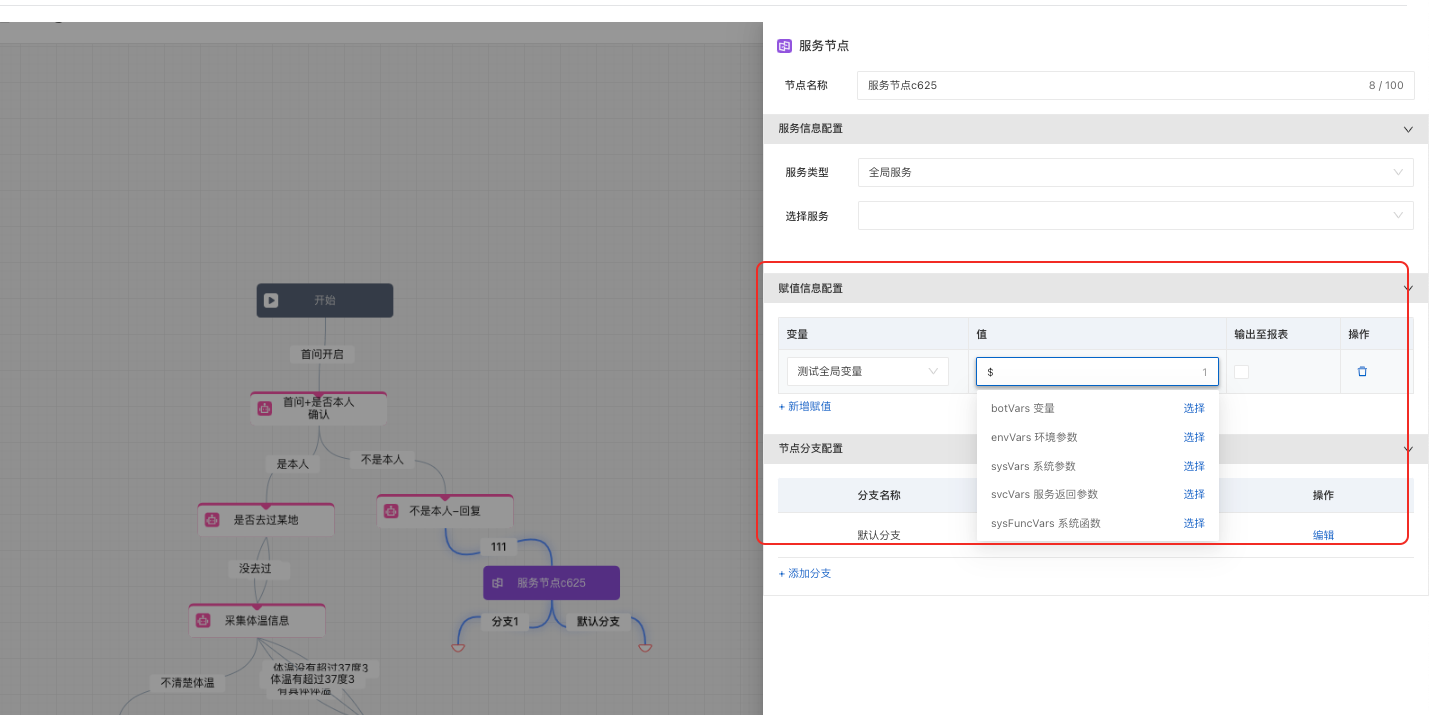Click the value input containing $
Viewport: 1429px width, 715px height.
click(1097, 372)
